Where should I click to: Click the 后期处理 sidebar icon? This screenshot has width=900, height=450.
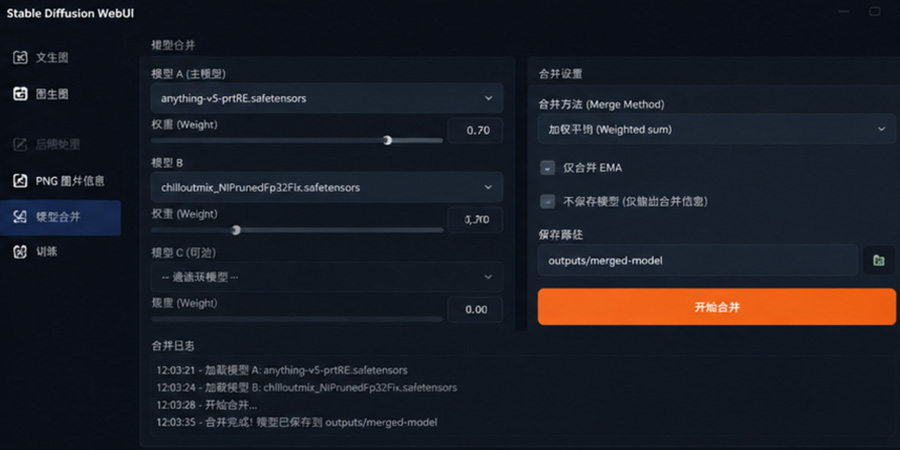(x=21, y=145)
